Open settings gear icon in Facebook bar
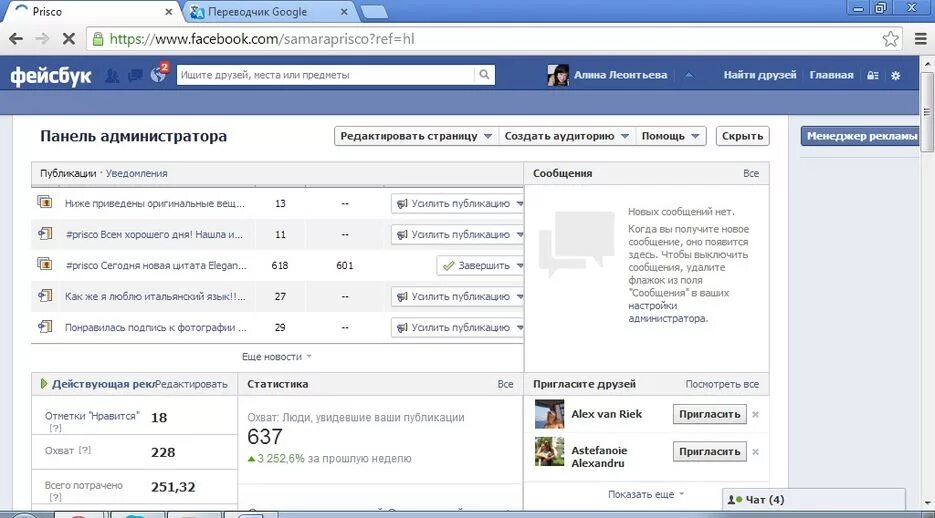 click(896, 75)
